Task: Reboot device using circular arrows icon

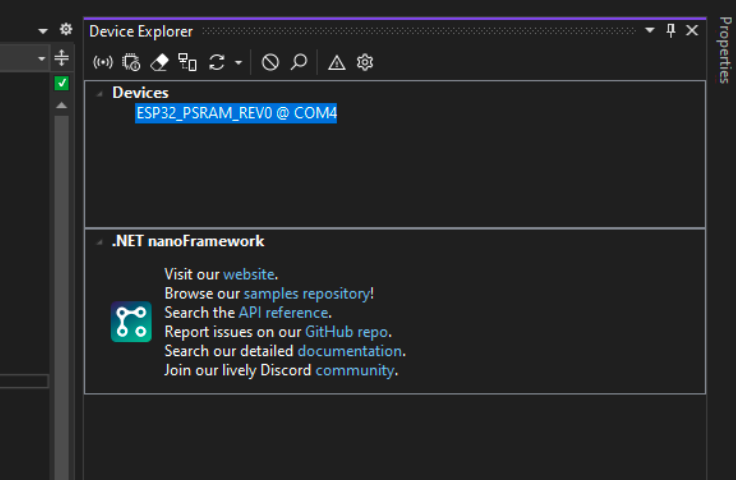Action: 216,62
